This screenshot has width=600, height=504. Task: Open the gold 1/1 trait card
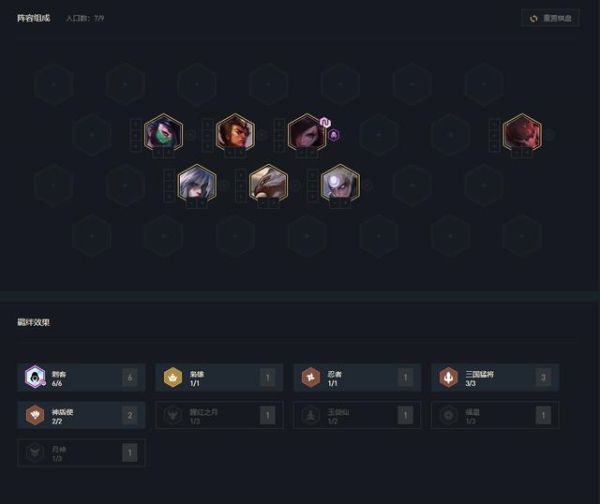point(219,378)
